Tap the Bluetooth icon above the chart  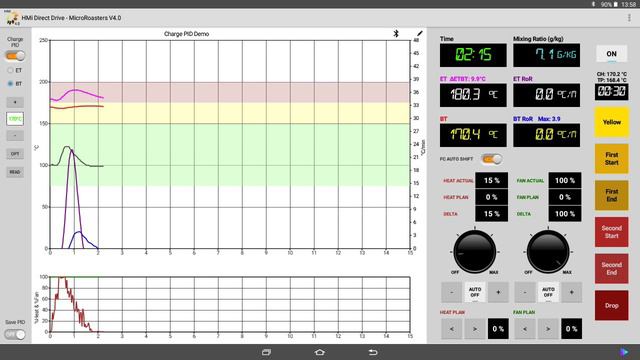396,33
